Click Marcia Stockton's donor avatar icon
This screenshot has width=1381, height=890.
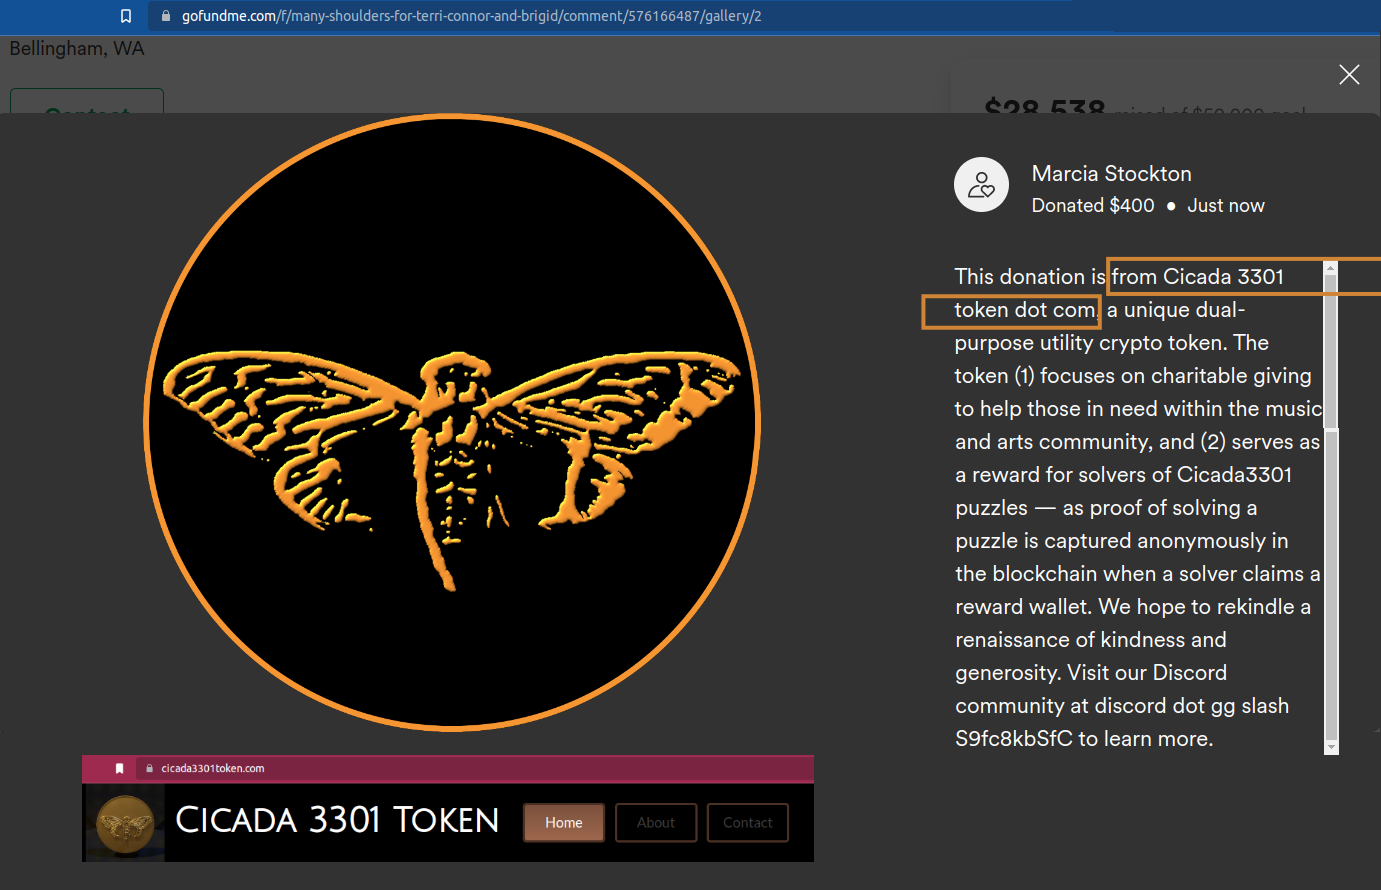coord(981,185)
